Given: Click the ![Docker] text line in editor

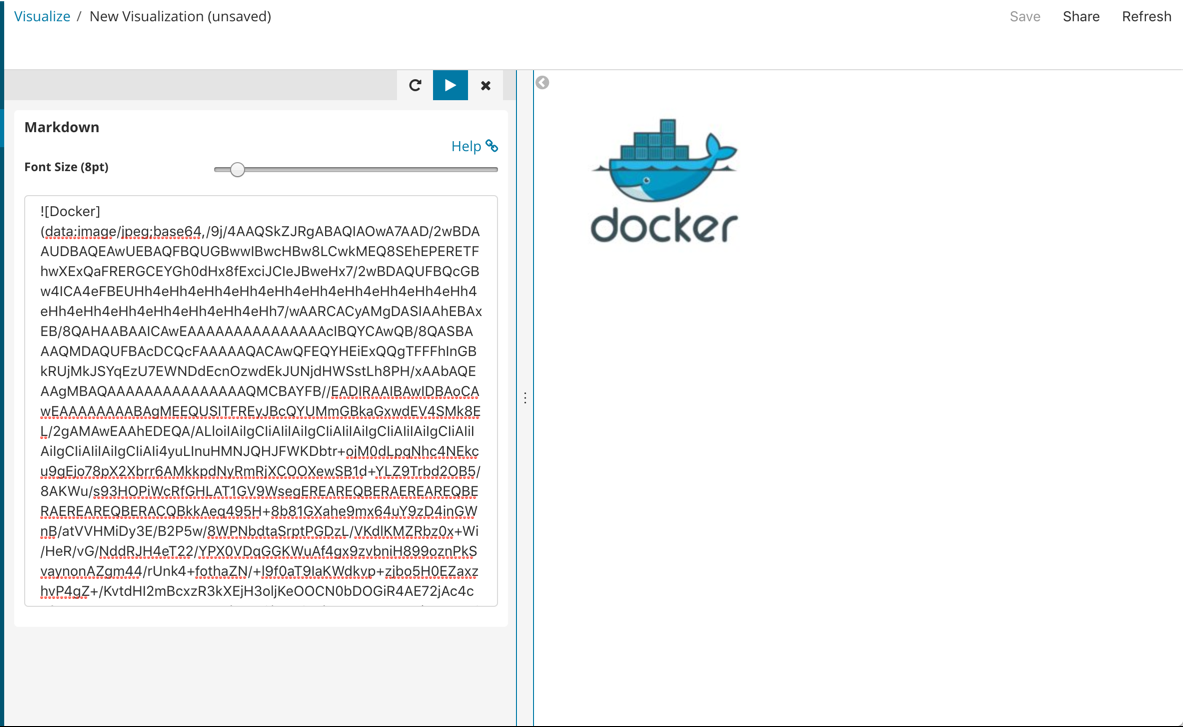Looking at the screenshot, I should point(70,211).
